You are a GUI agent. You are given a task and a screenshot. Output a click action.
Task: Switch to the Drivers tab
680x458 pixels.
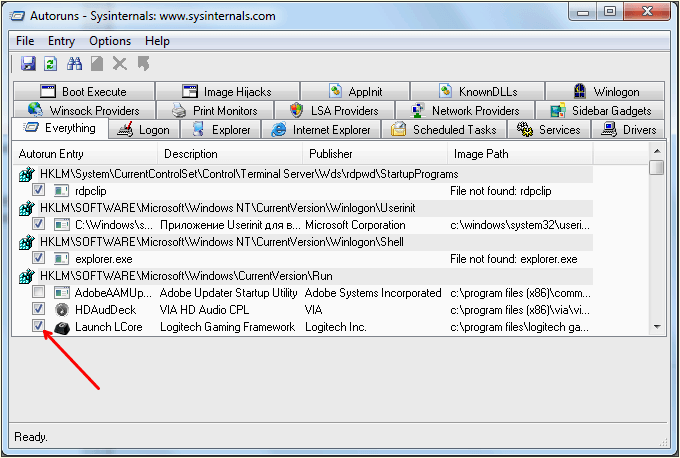click(628, 130)
